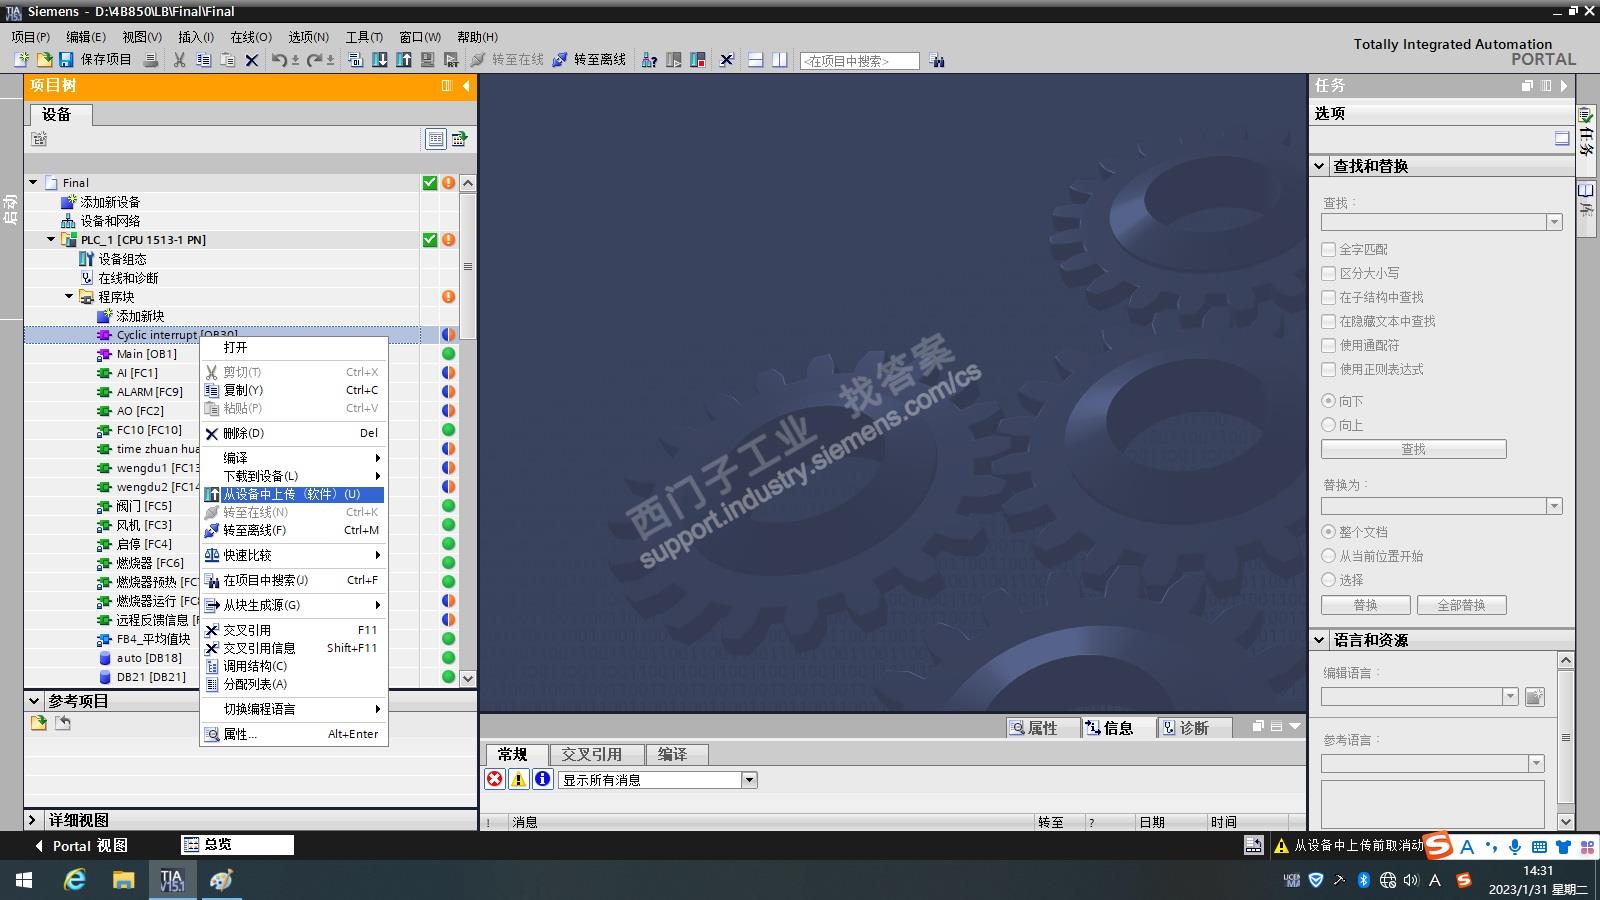Click the 总览 taskbar button
This screenshot has height=900, width=1600.
coord(238,845)
